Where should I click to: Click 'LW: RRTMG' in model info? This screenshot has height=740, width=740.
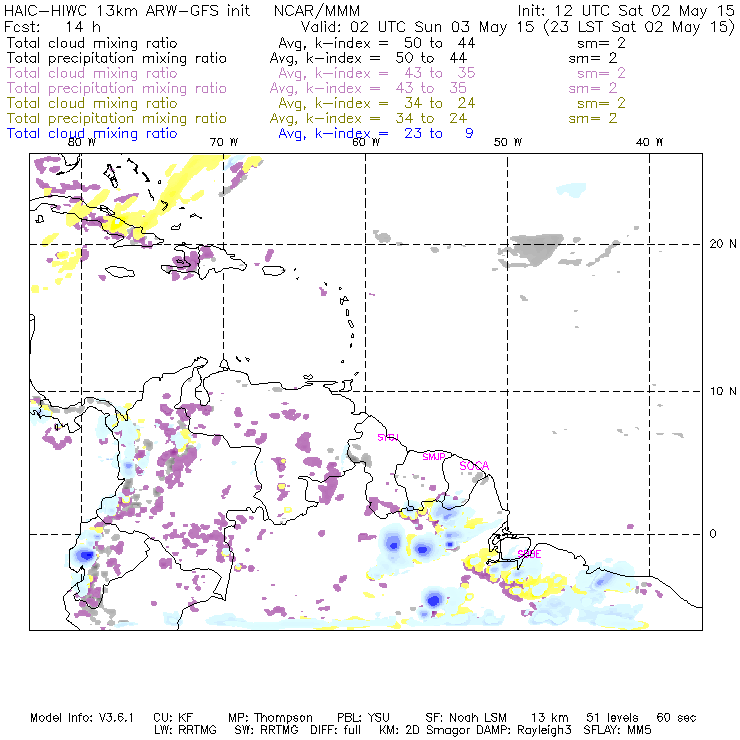point(185,730)
